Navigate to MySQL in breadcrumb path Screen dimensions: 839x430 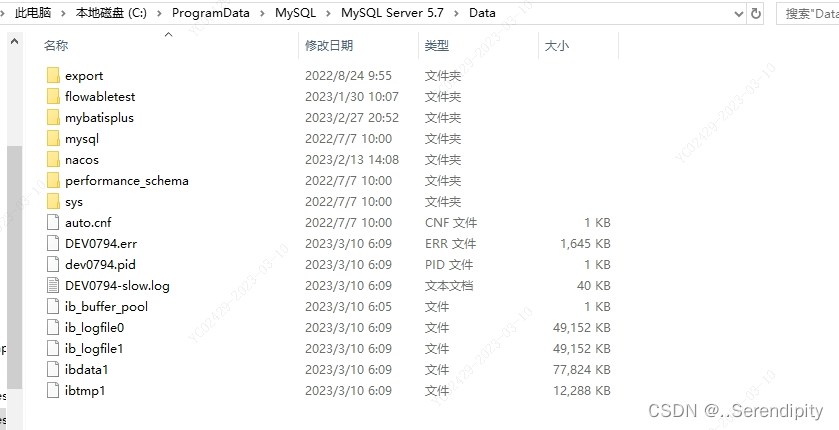[x=295, y=13]
